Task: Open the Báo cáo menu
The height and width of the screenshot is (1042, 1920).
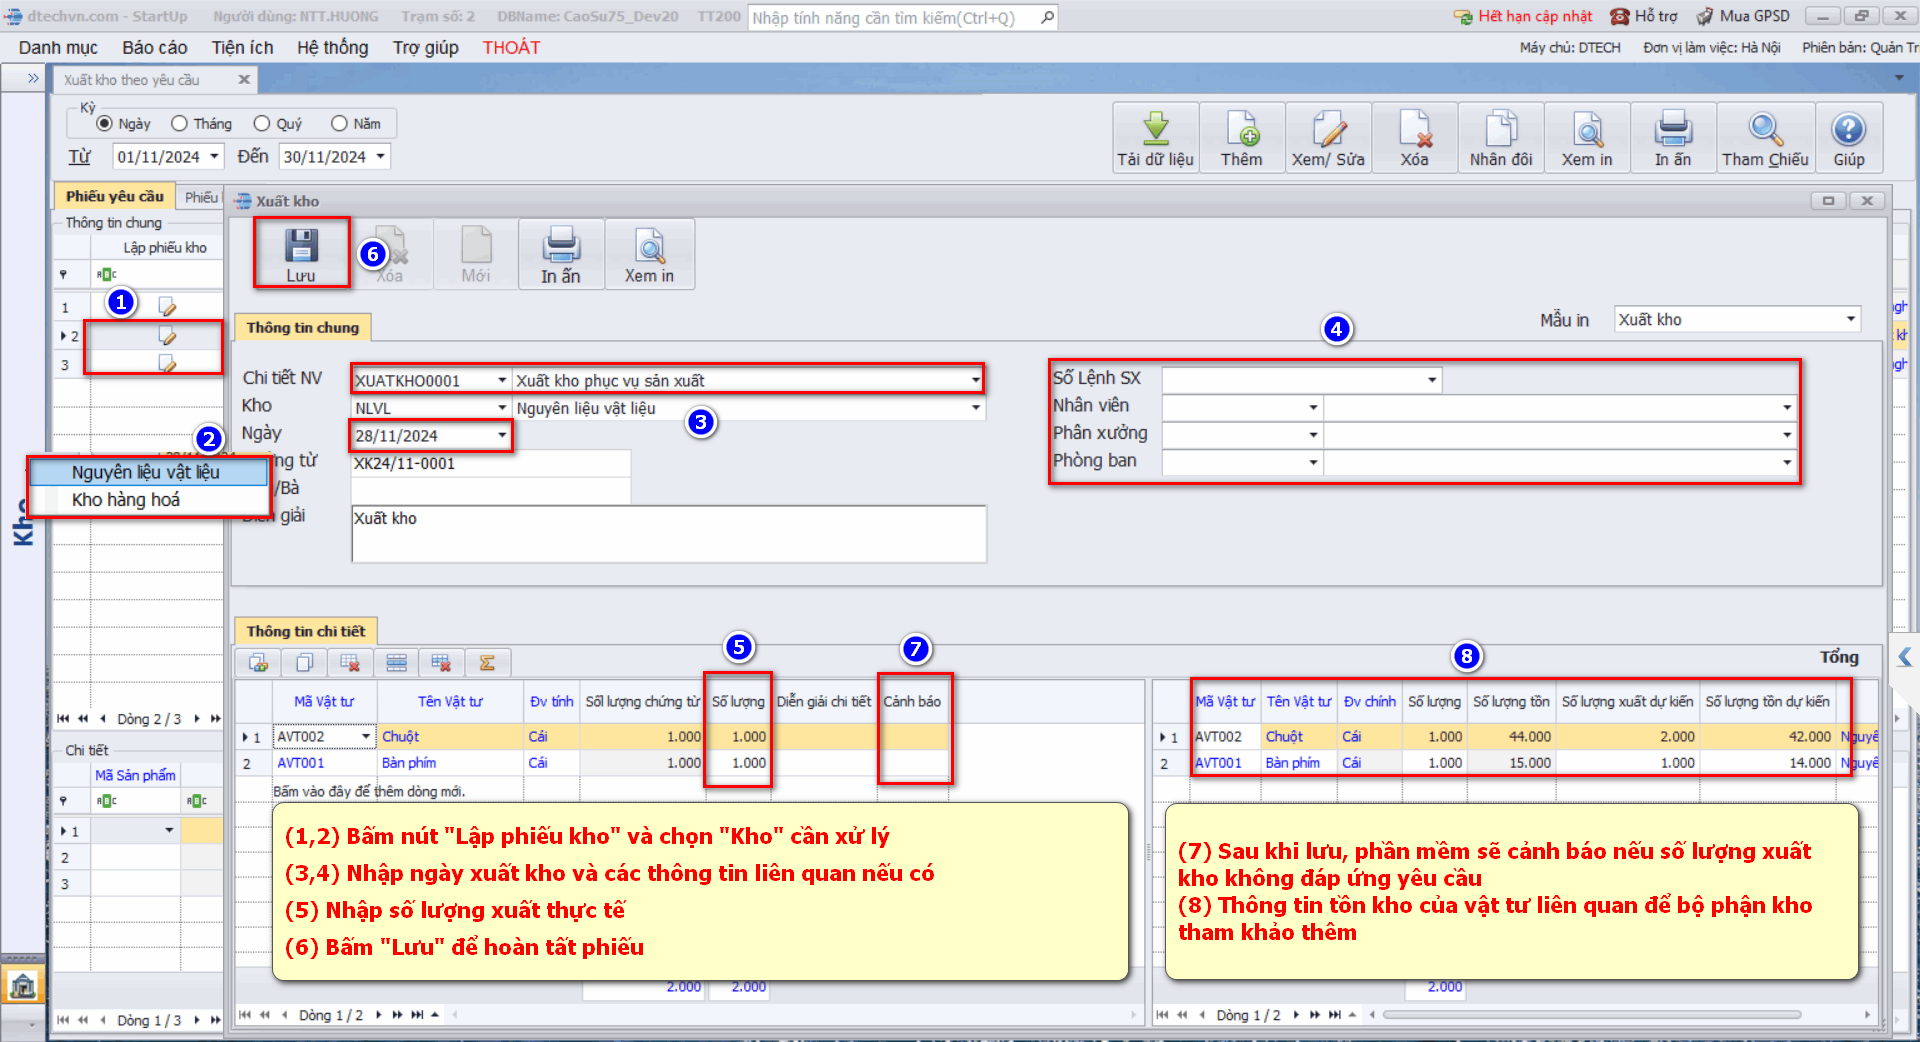Action: point(154,48)
